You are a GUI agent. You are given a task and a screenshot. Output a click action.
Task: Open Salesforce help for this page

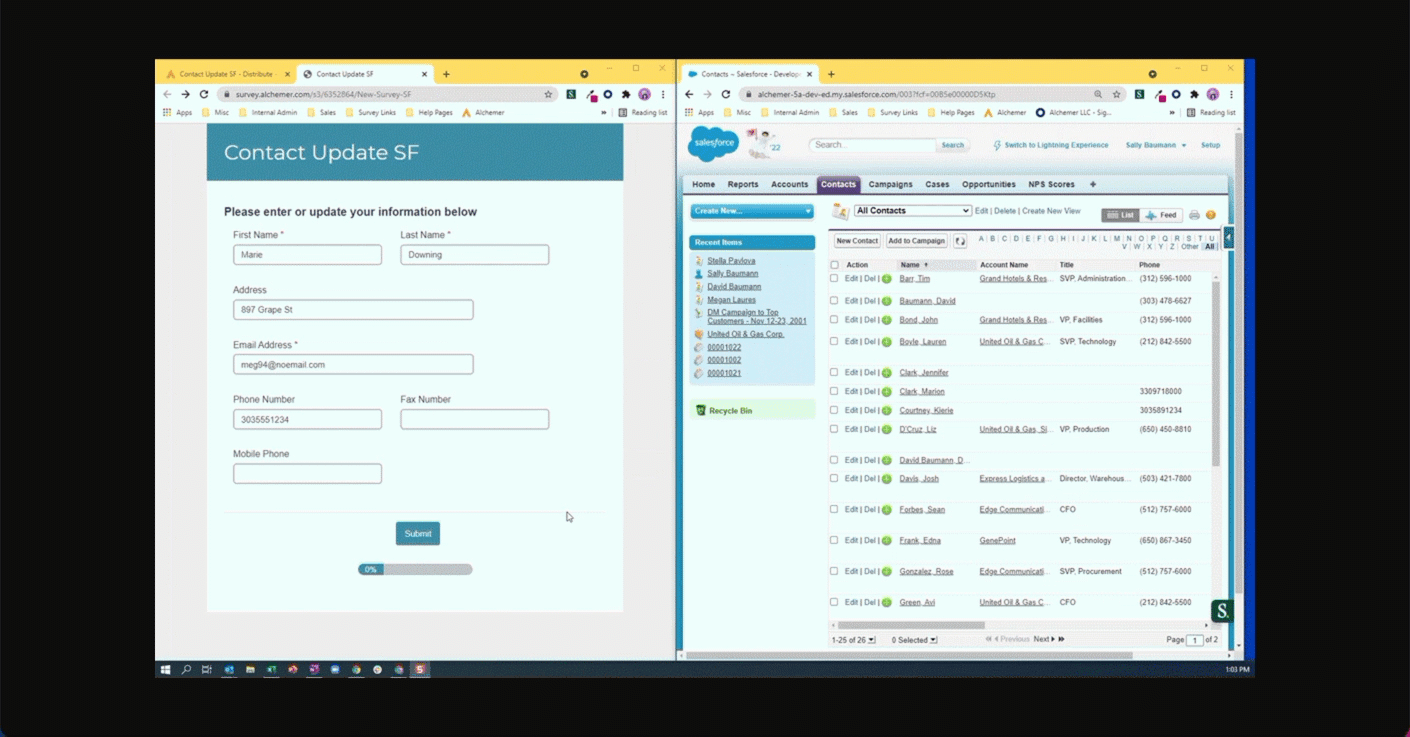click(x=1211, y=215)
